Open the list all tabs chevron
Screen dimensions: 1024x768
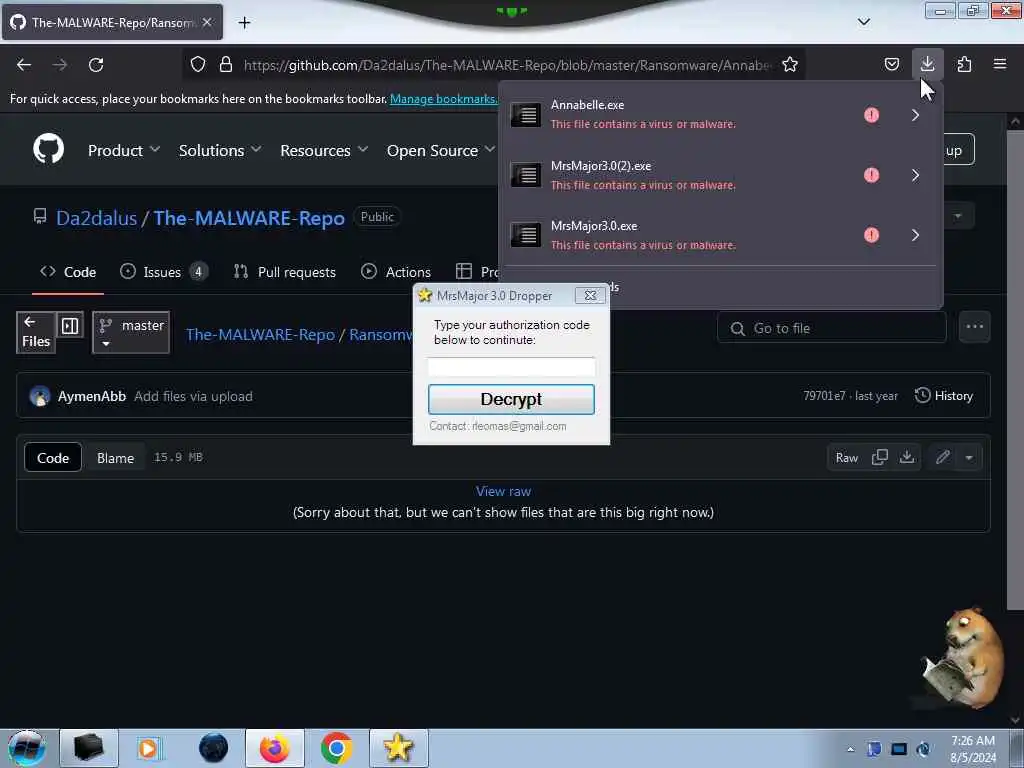click(863, 22)
